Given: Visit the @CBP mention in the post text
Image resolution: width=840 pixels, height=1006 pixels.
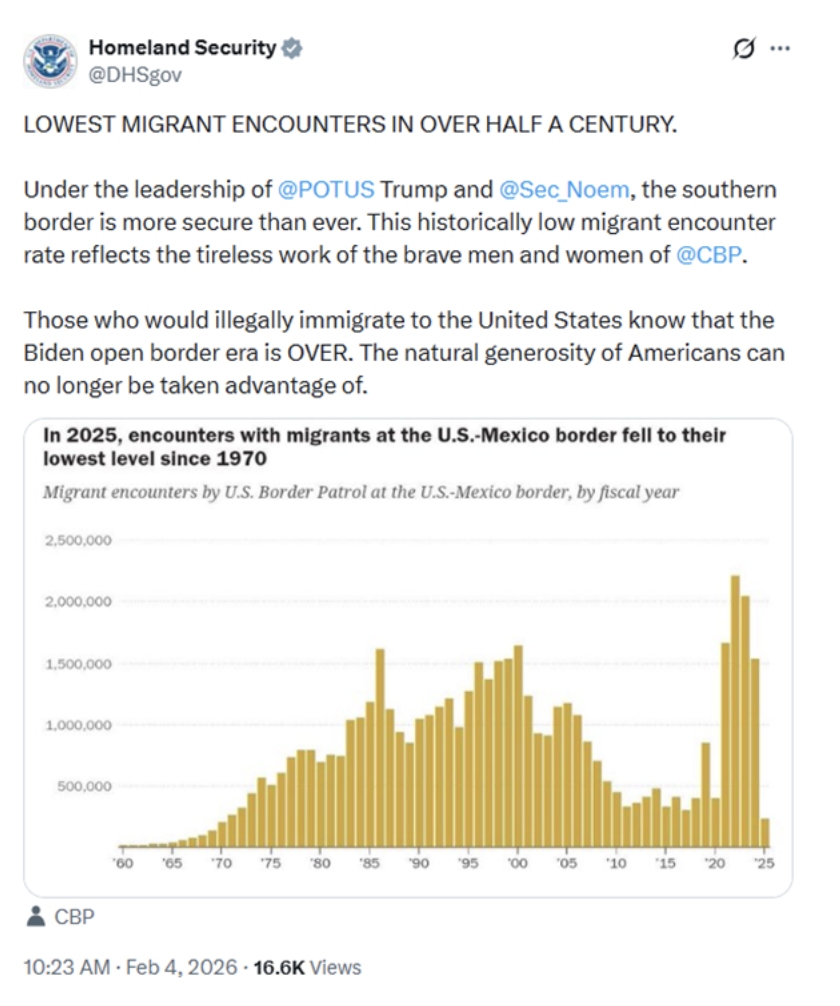Looking at the screenshot, I should point(710,254).
